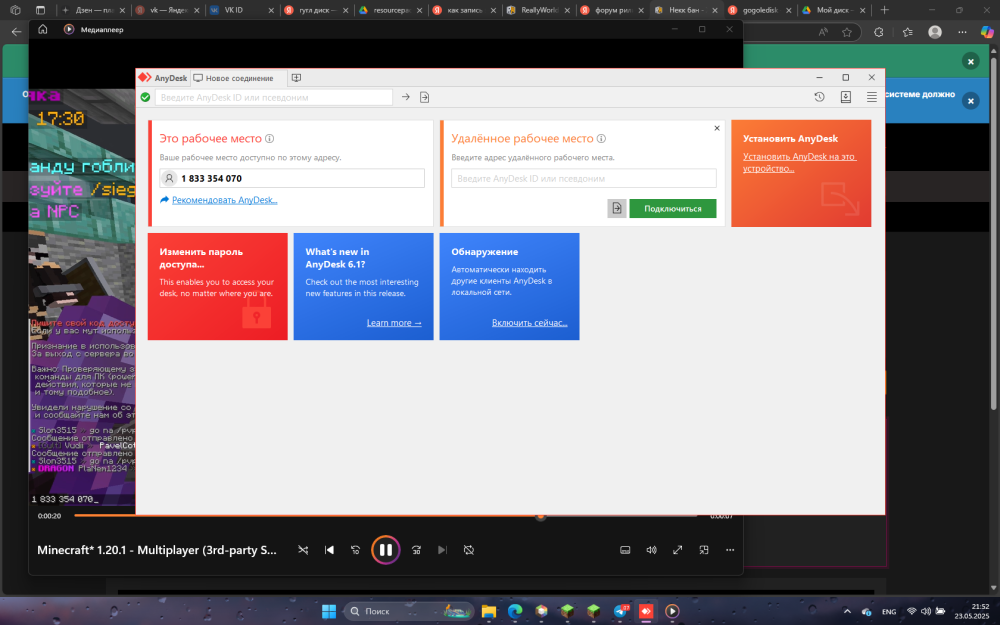Open Edge settings and more menu

point(962,32)
